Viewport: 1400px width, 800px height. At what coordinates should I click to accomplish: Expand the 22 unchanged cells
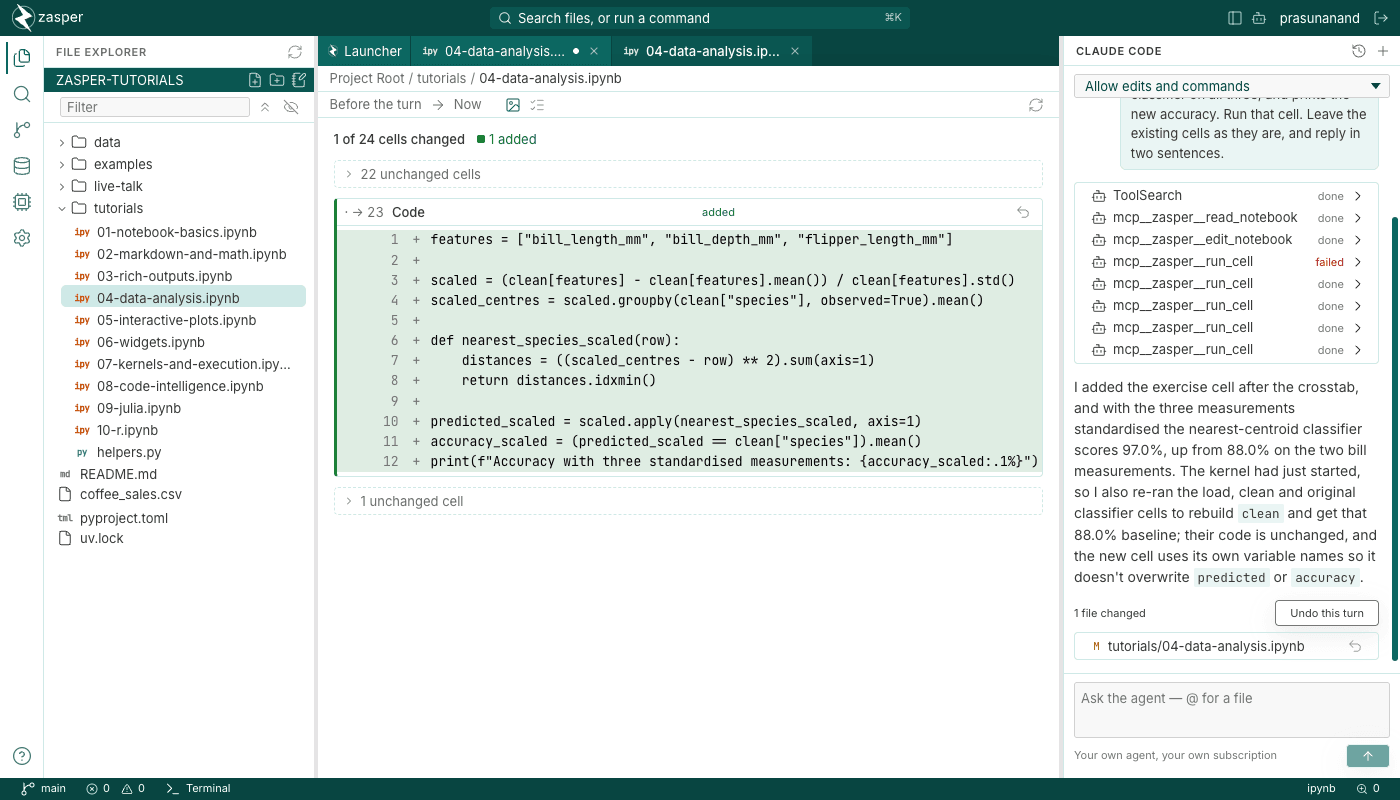(x=688, y=174)
